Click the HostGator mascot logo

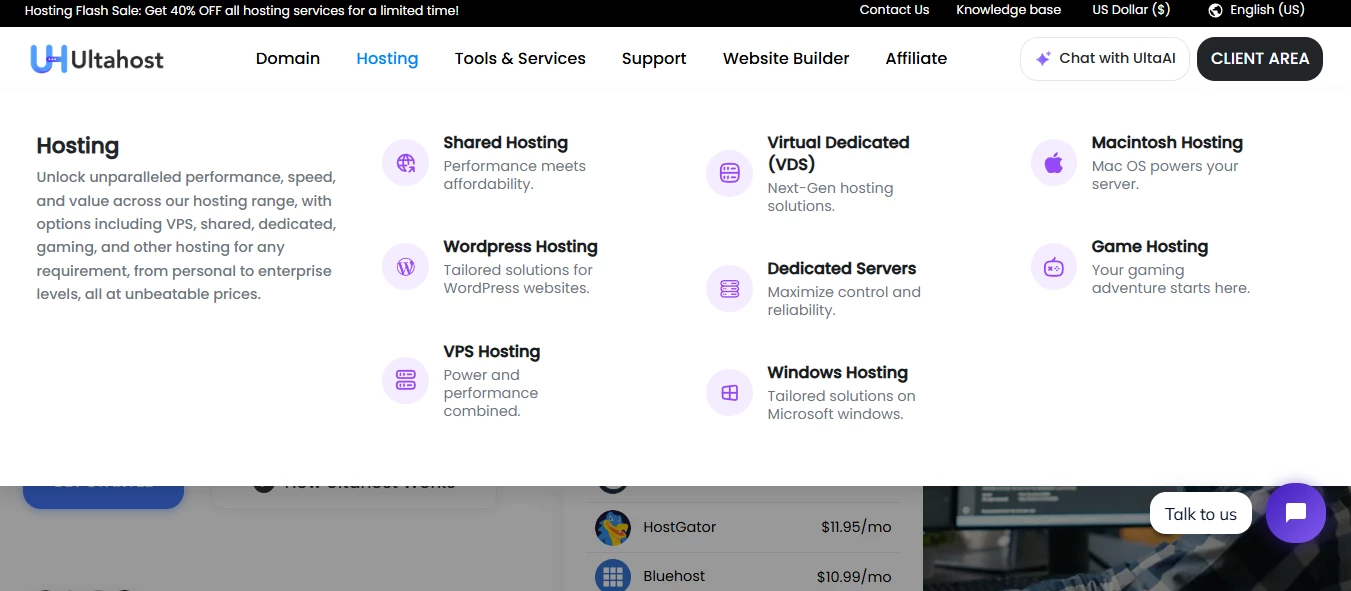[613, 527]
